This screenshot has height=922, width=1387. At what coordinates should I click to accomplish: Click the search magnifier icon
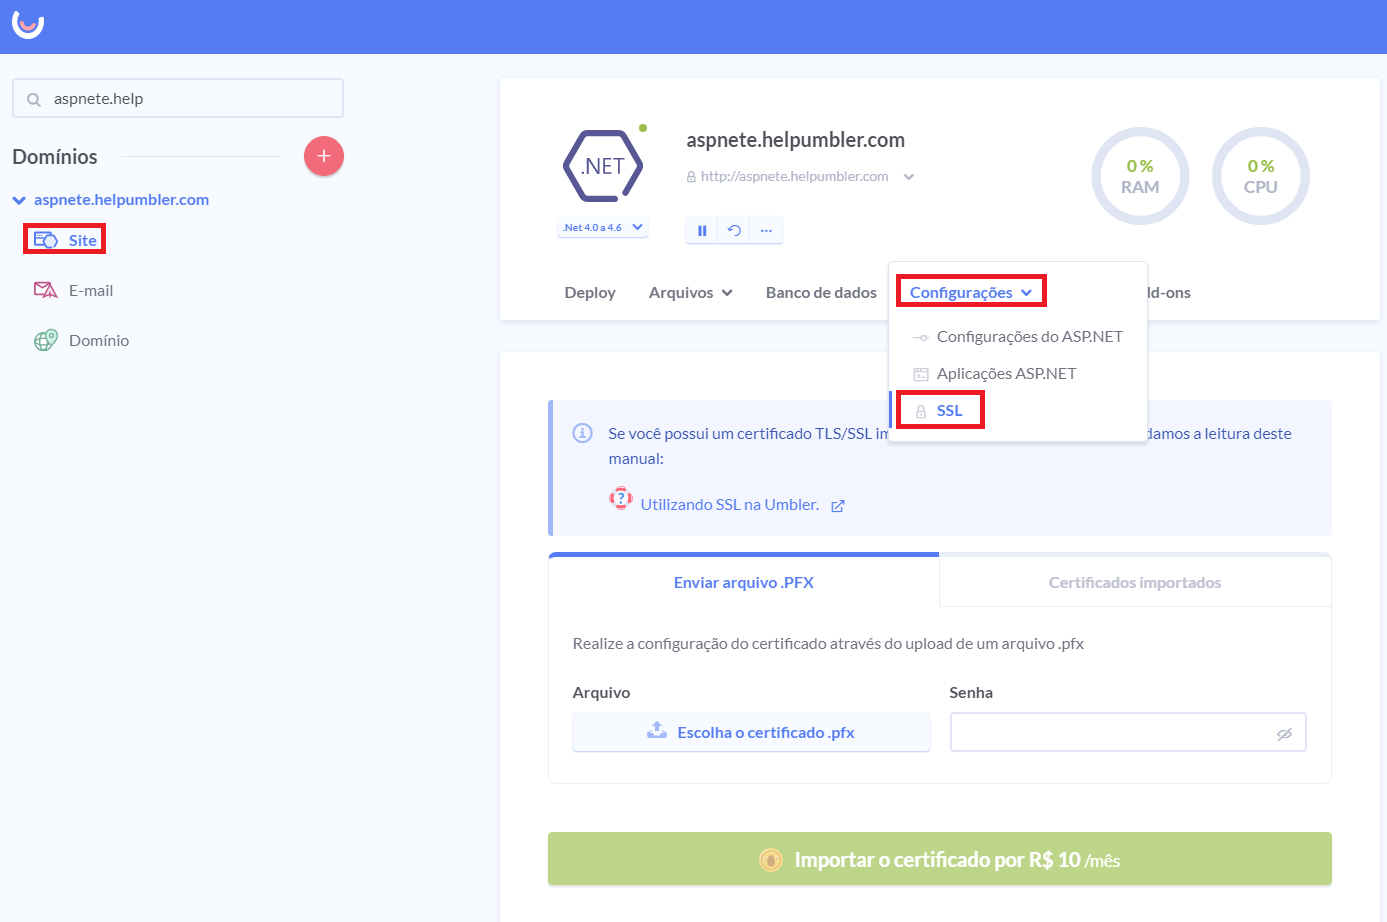coord(34,99)
